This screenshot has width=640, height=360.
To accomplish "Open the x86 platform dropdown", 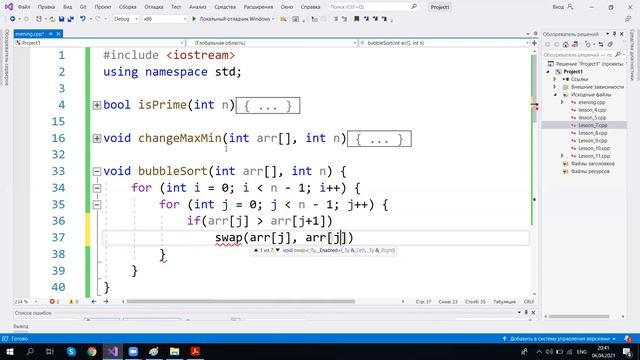I will pos(164,19).
